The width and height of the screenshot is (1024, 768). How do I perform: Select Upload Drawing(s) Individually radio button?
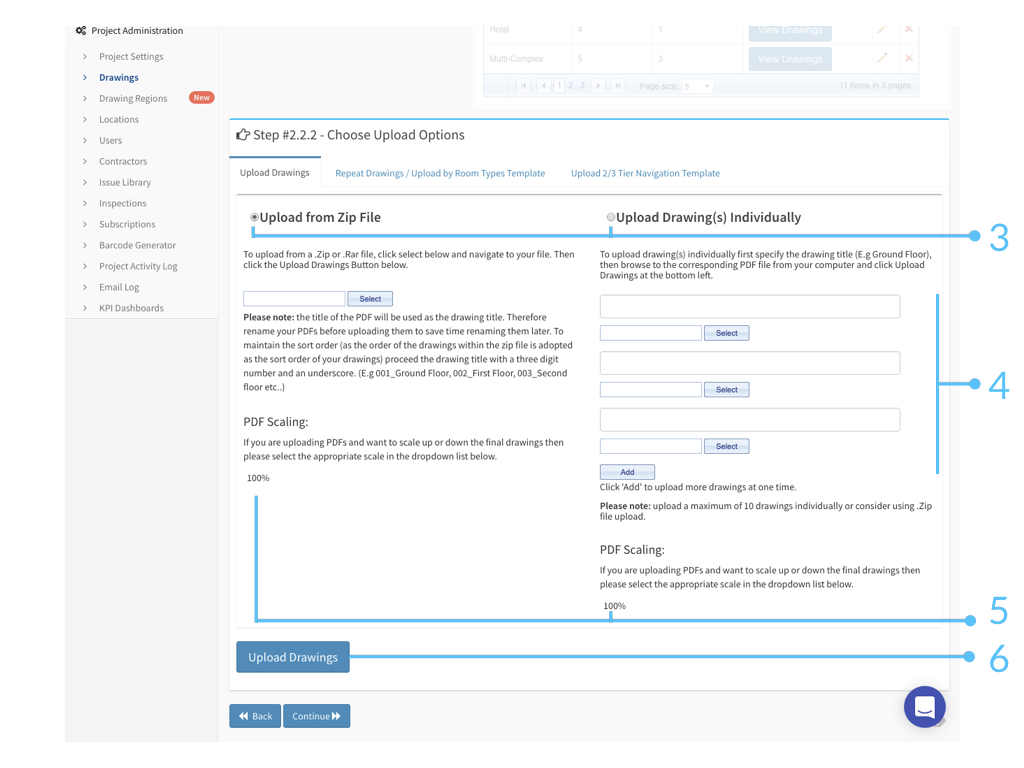click(x=611, y=217)
